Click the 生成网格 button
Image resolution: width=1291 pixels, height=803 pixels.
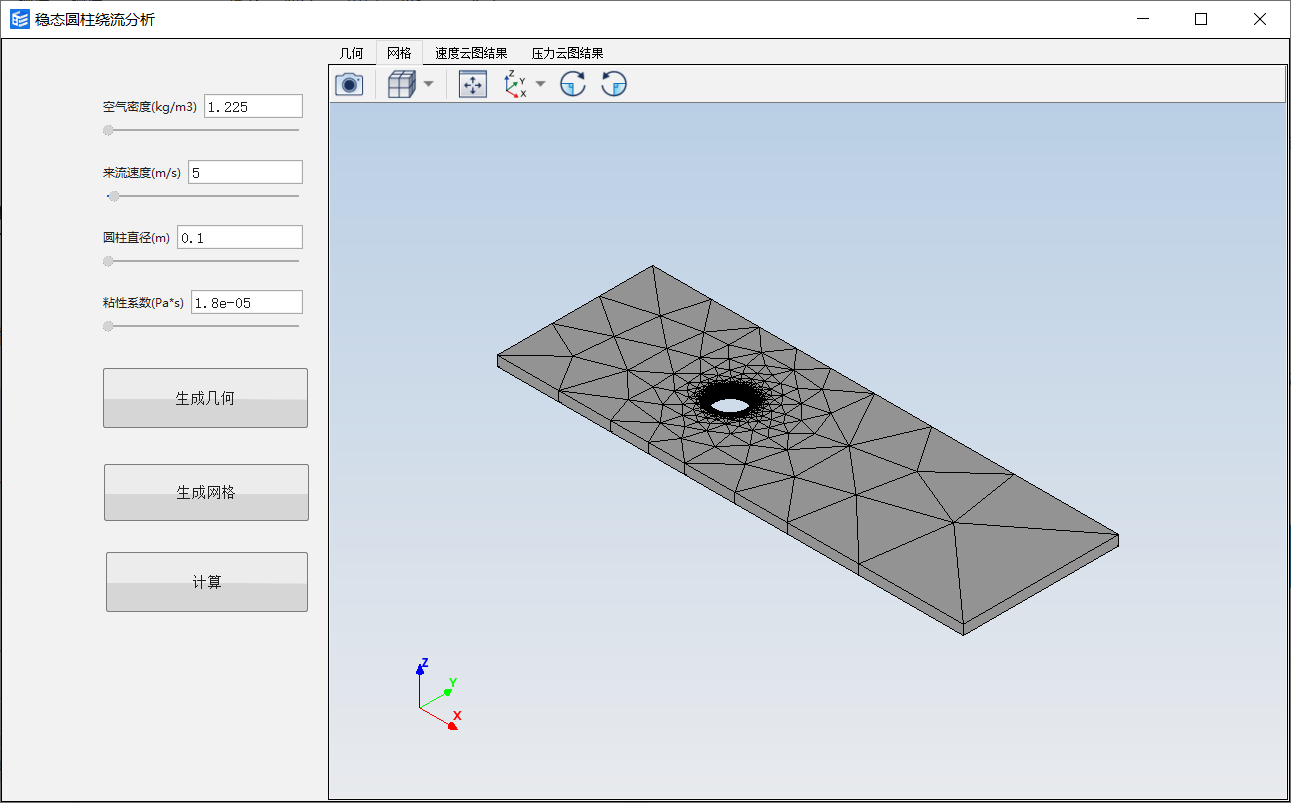tap(206, 492)
